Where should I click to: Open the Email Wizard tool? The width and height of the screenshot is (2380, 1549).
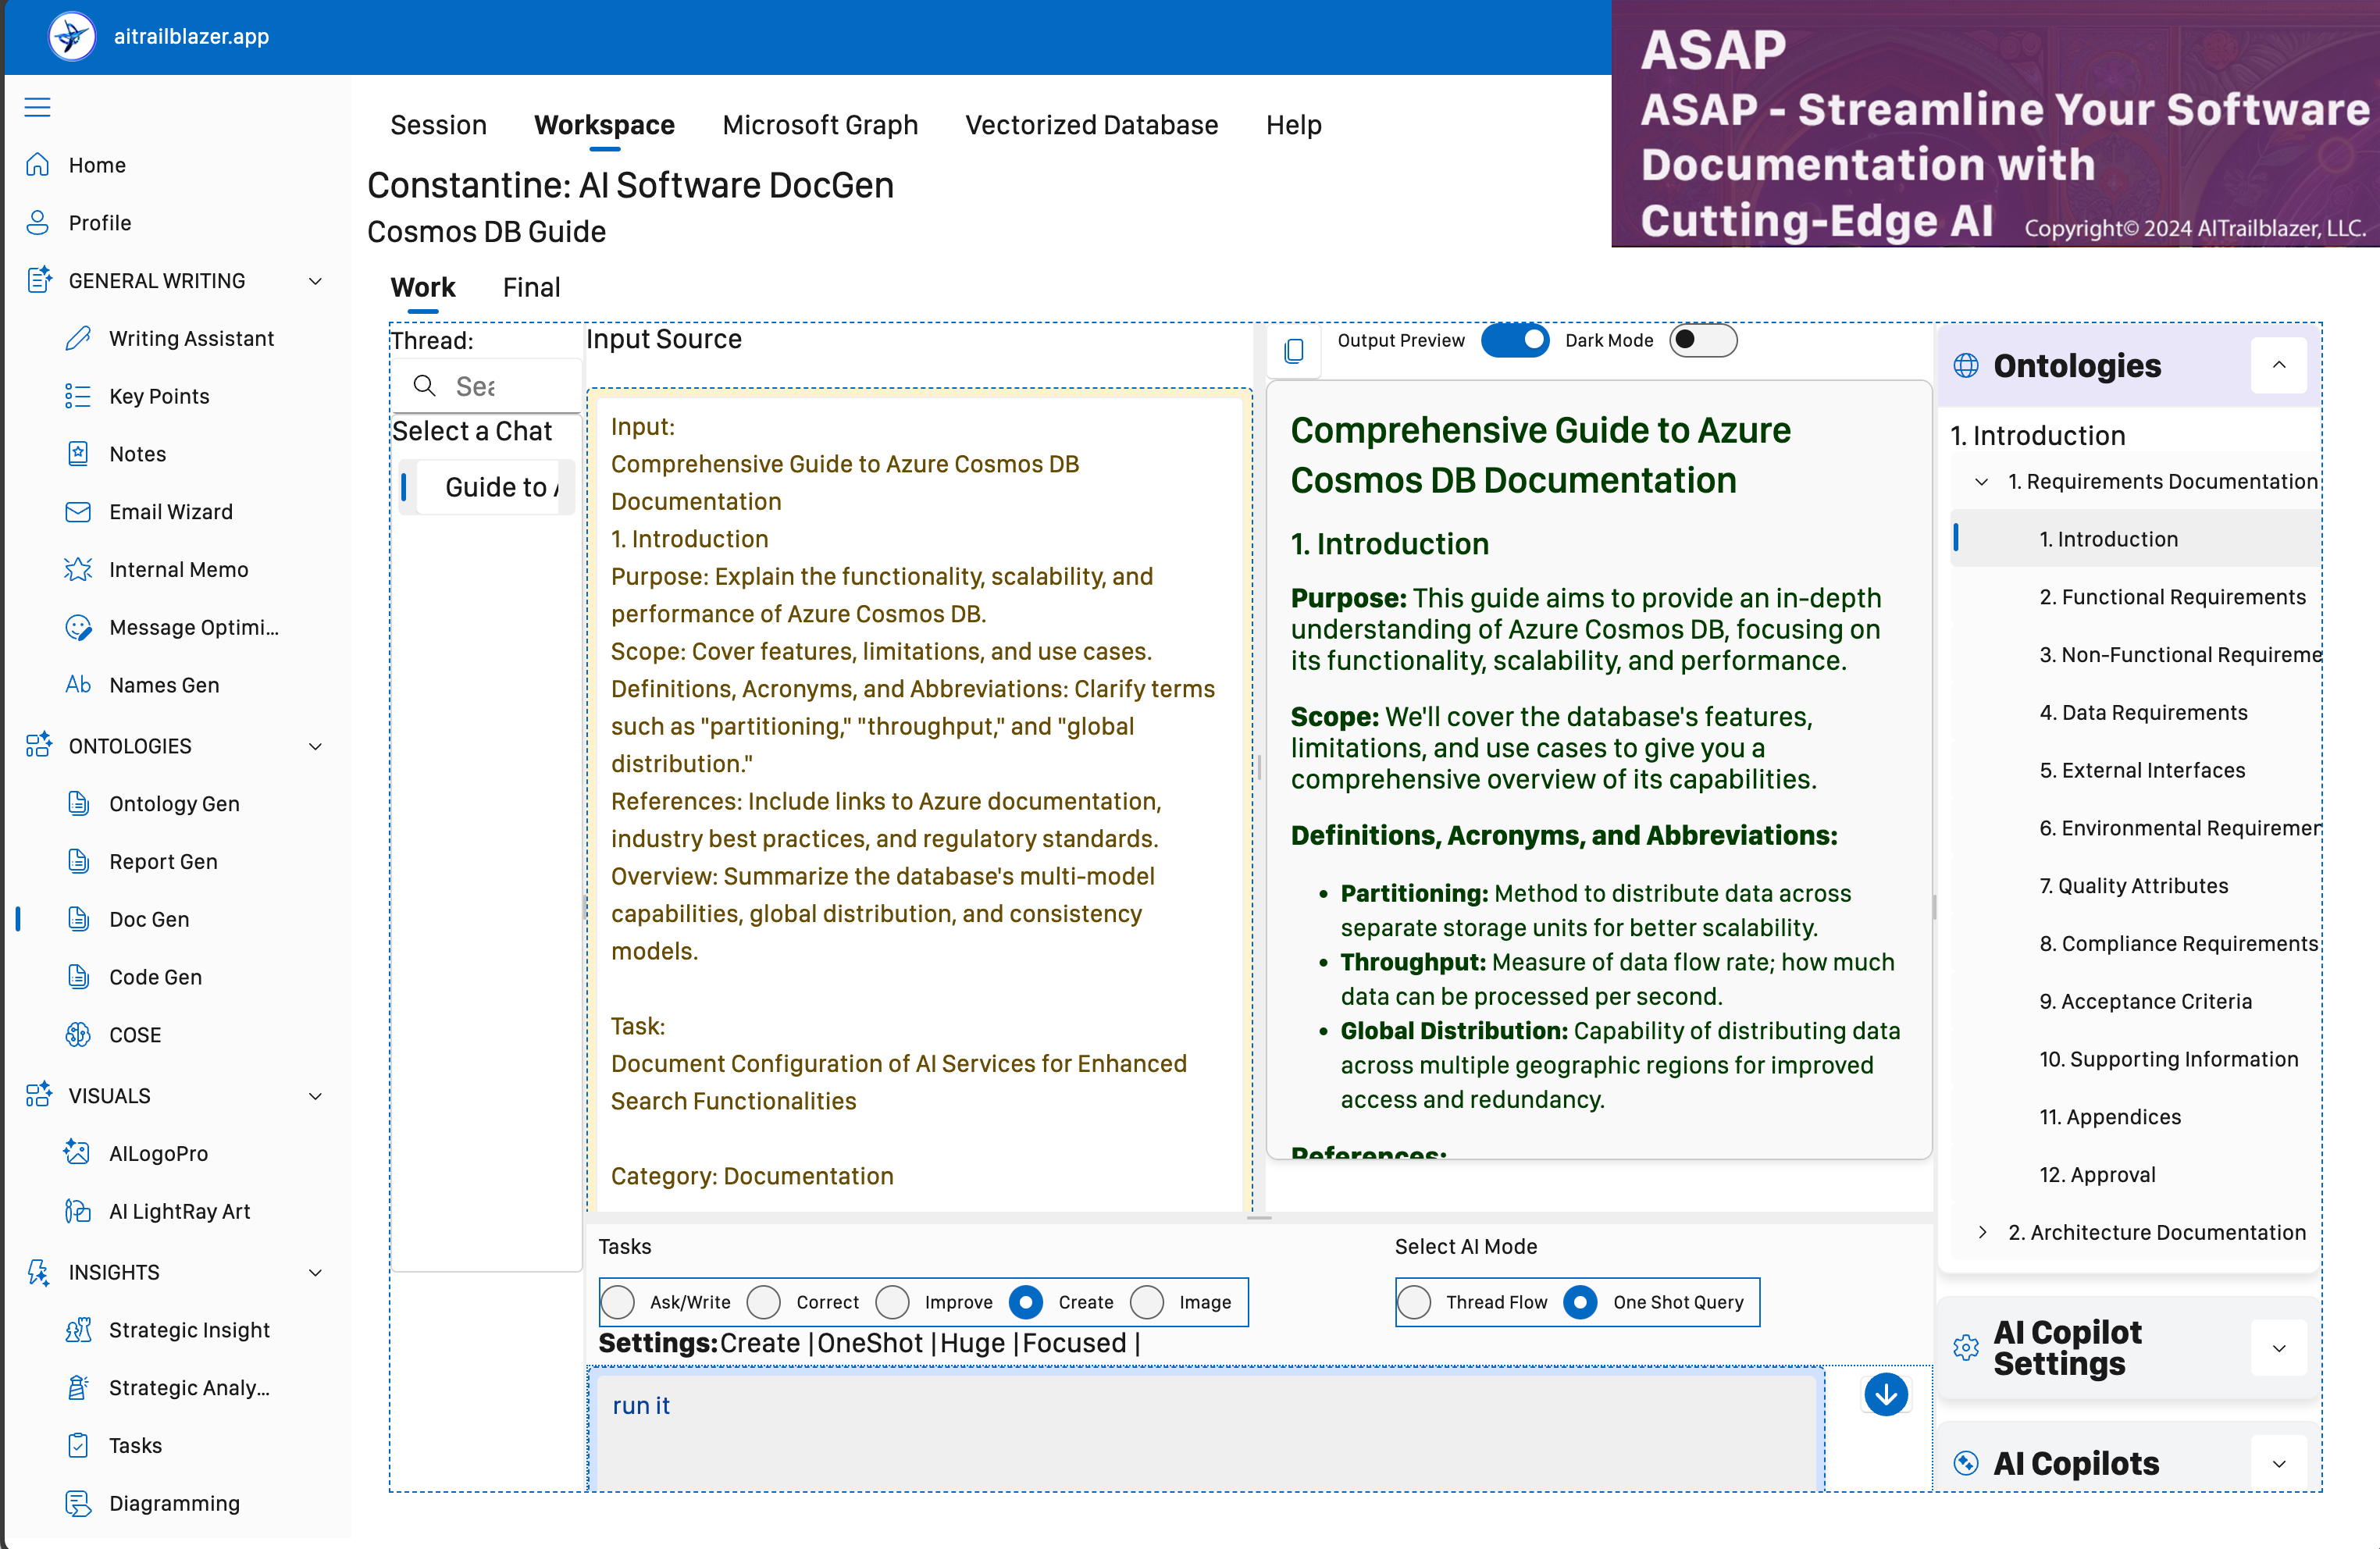click(x=170, y=511)
